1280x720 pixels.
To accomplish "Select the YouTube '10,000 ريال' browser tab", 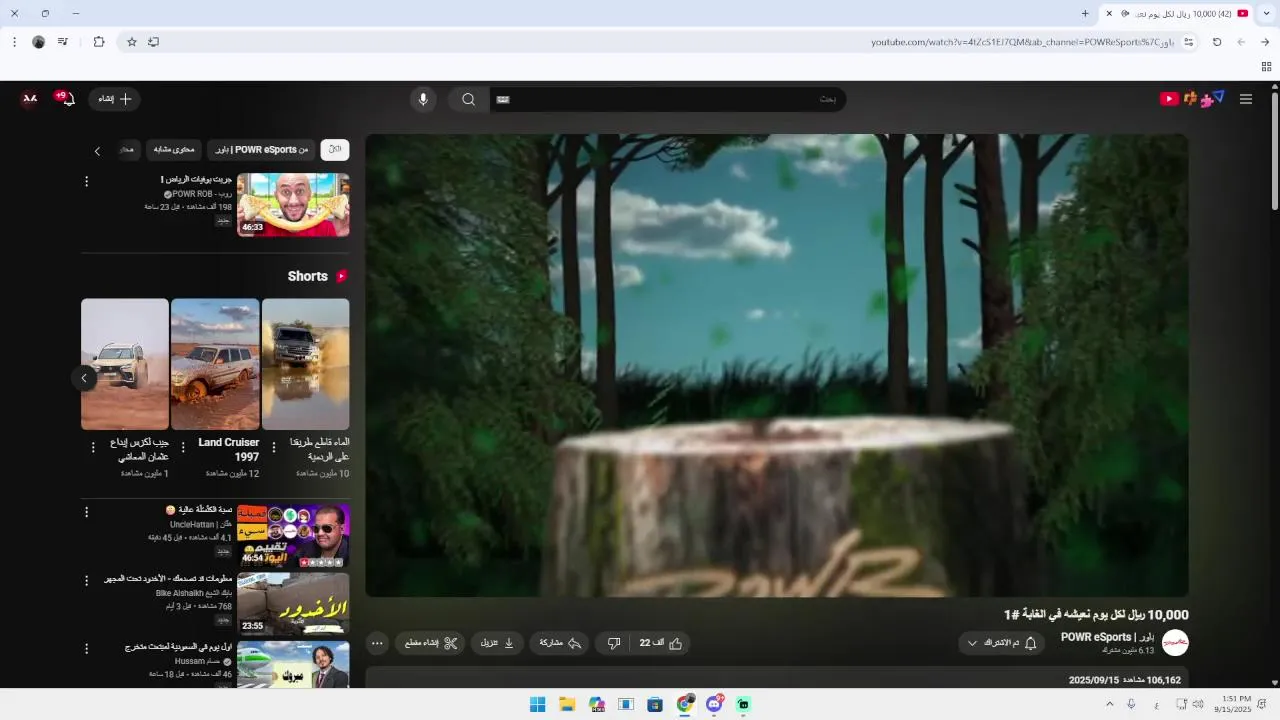I will coord(1176,13).
